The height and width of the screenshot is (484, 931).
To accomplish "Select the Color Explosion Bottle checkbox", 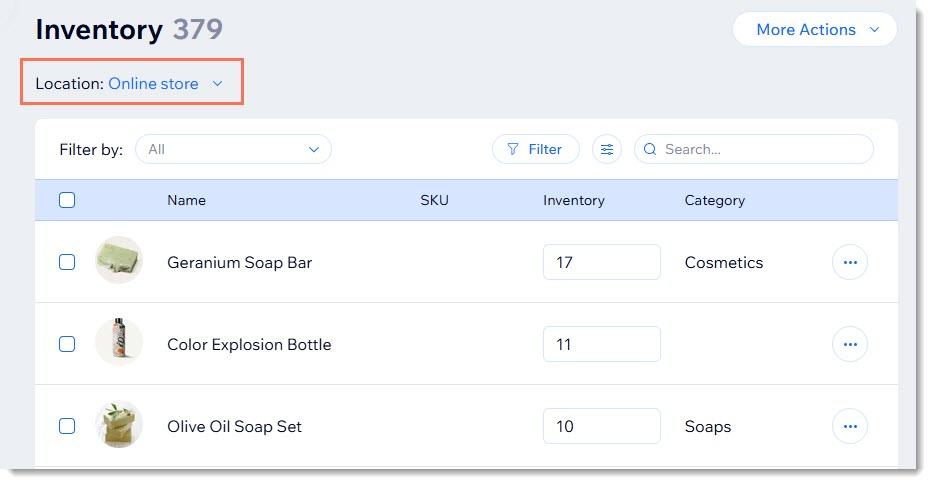I will pyautogui.click(x=67, y=344).
